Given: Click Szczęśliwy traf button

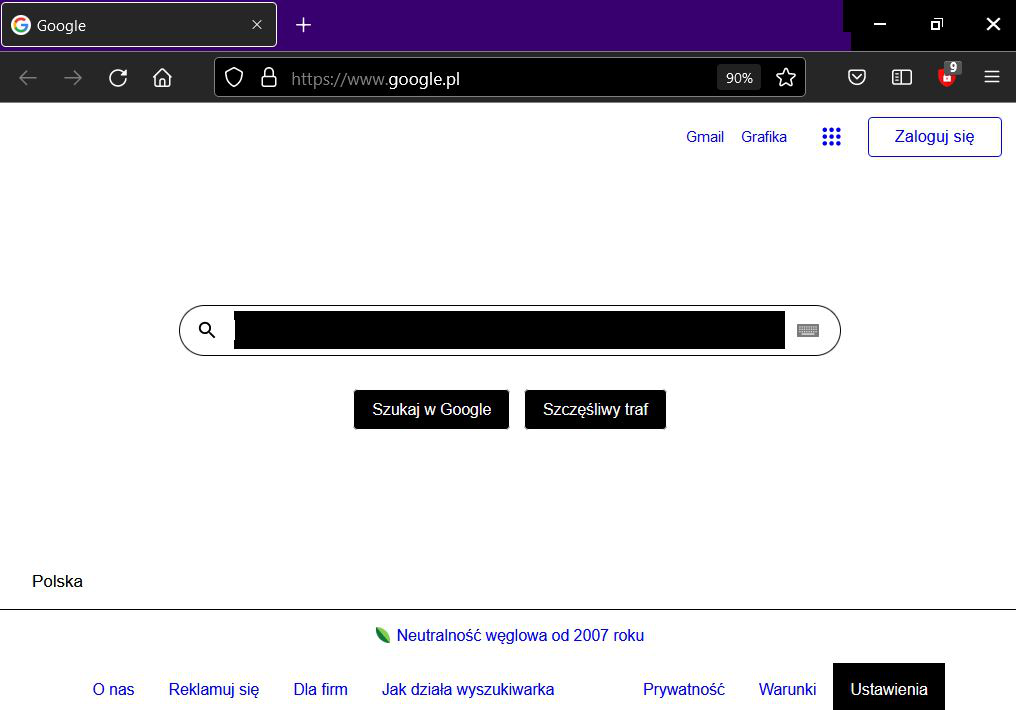Looking at the screenshot, I should (595, 409).
